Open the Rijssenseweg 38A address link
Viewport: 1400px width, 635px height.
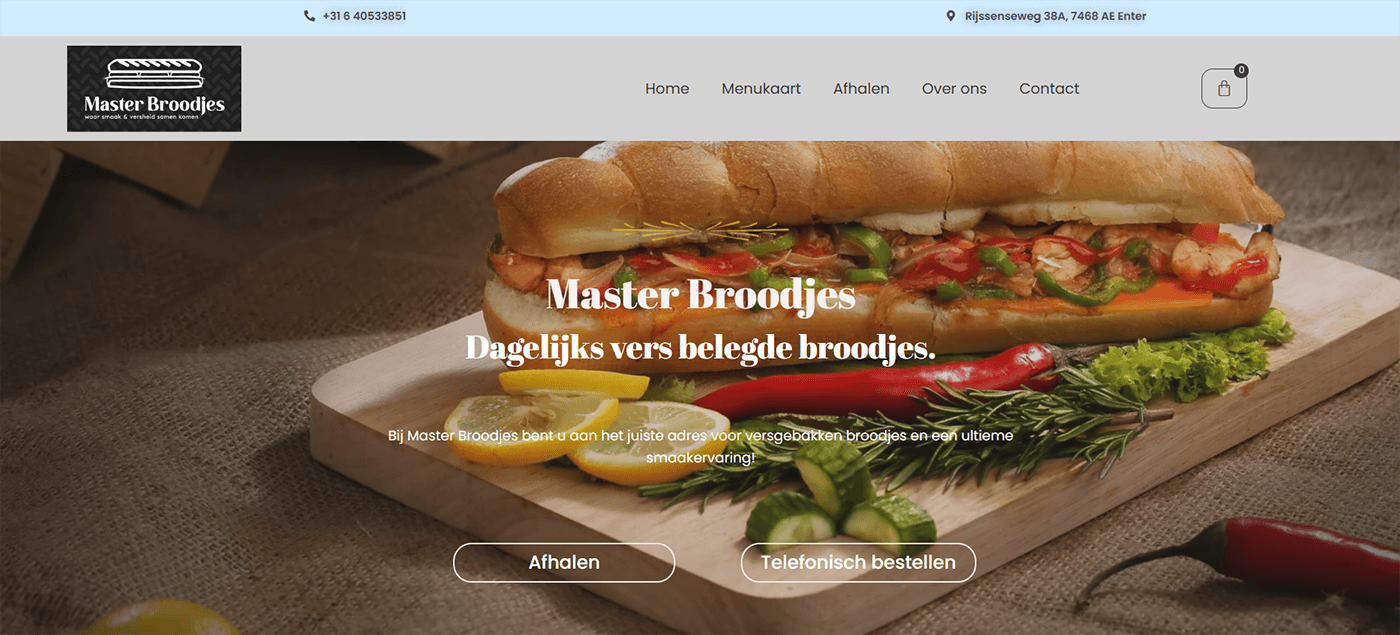point(1055,16)
